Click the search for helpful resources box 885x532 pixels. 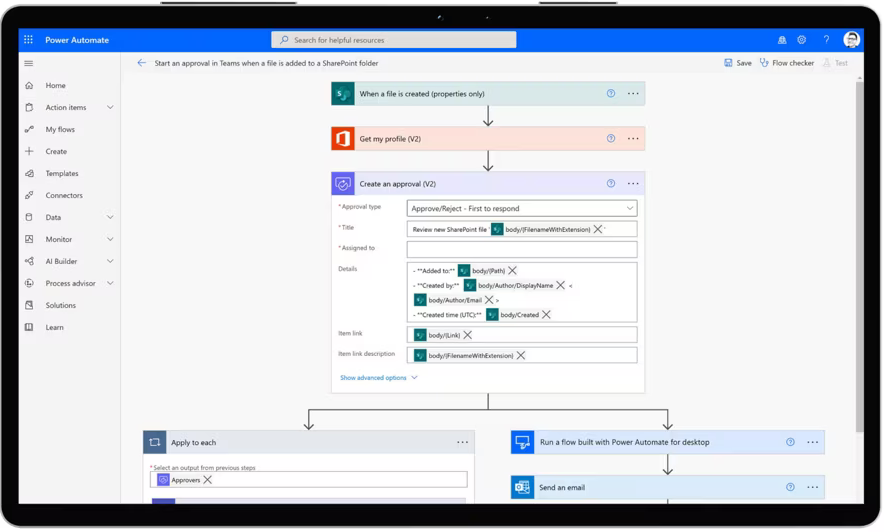(394, 40)
